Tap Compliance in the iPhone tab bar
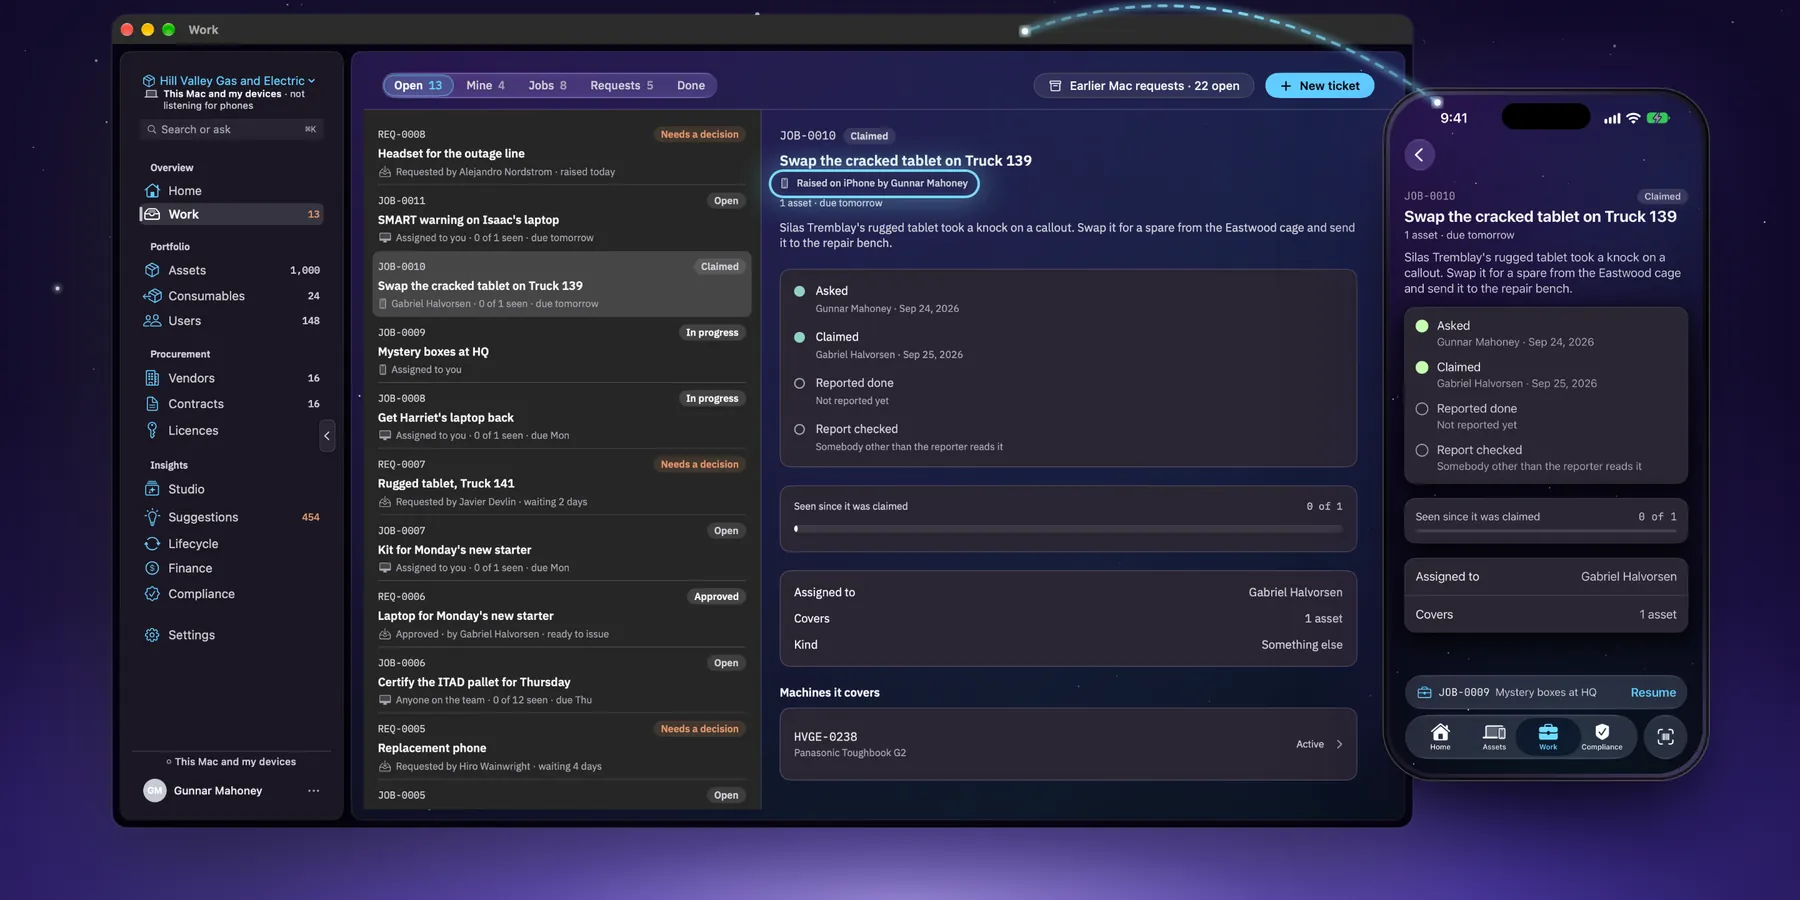This screenshot has height=900, width=1800. 1602,737
